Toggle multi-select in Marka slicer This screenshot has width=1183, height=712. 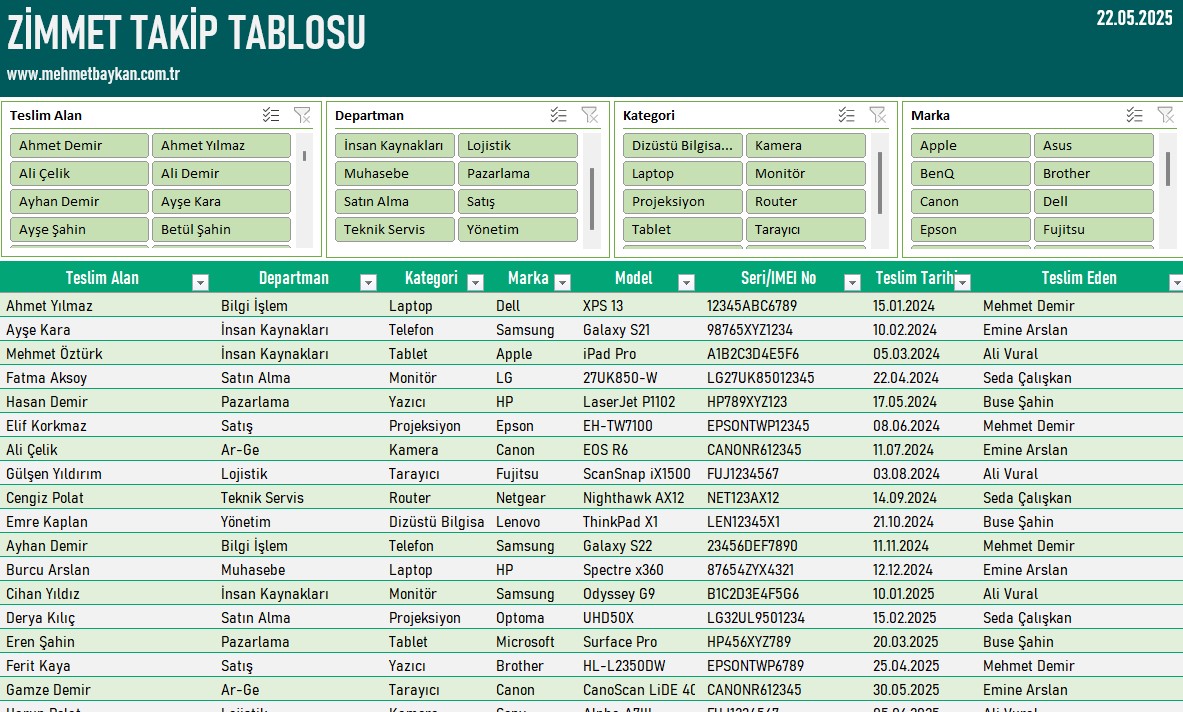pyautogui.click(x=1135, y=115)
